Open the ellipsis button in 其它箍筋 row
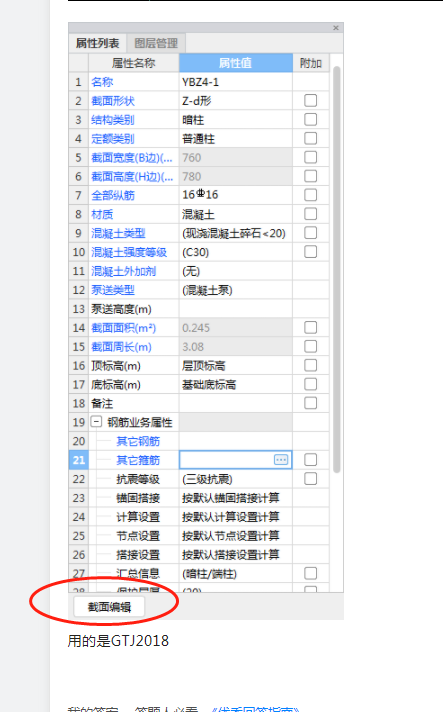This screenshot has width=443, height=712. point(281,460)
